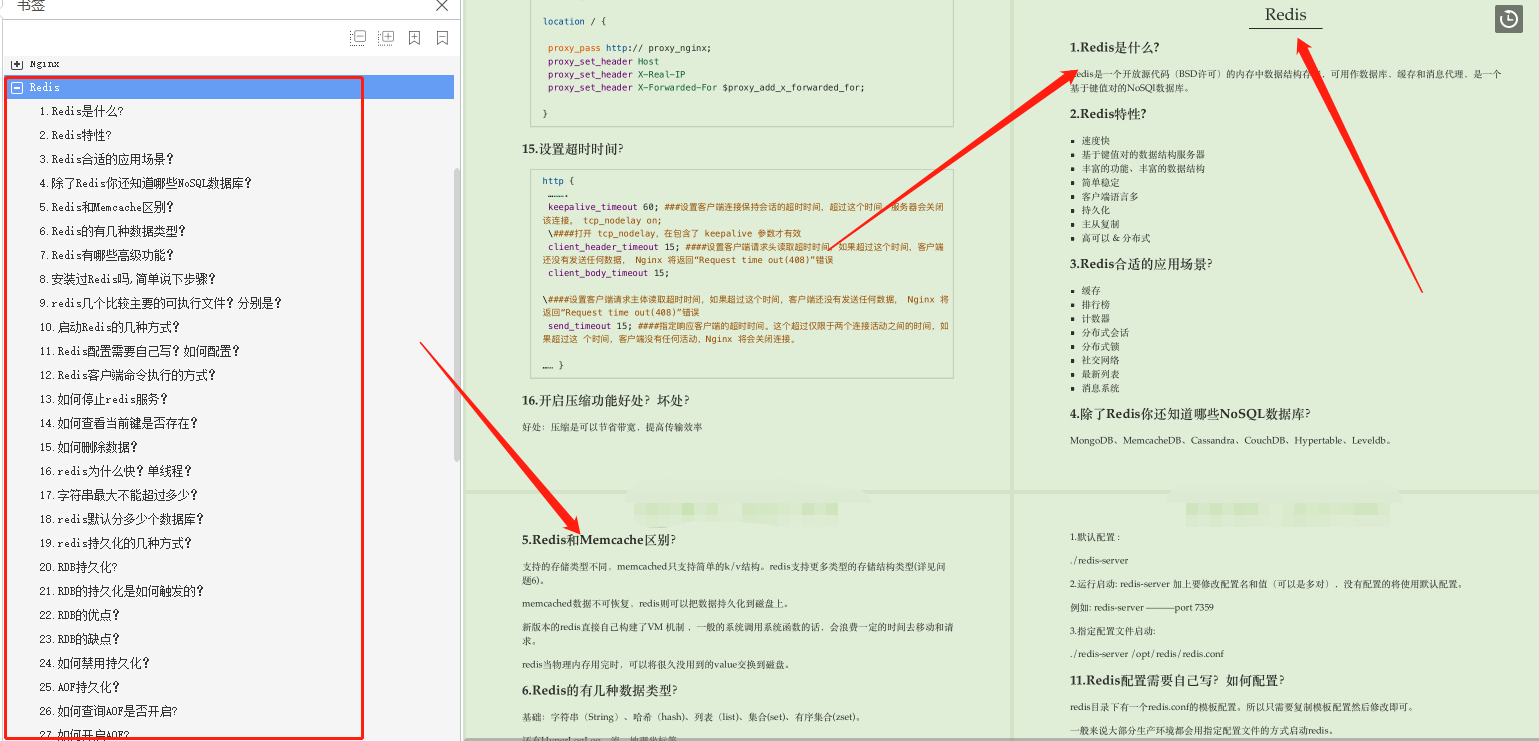Click heading '11.Redis配置需要自己写?如何配置?' in document
Viewport: 1539px width, 741px height.
tap(1177, 681)
